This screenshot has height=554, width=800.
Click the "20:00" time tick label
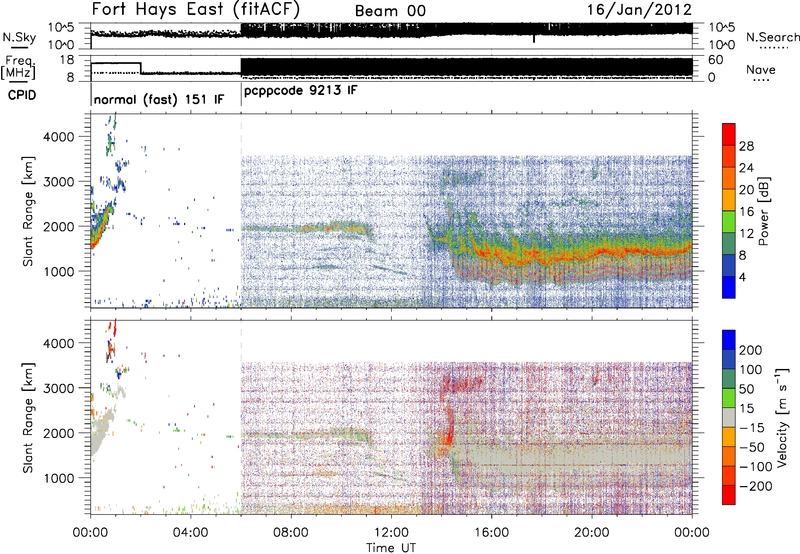click(591, 532)
